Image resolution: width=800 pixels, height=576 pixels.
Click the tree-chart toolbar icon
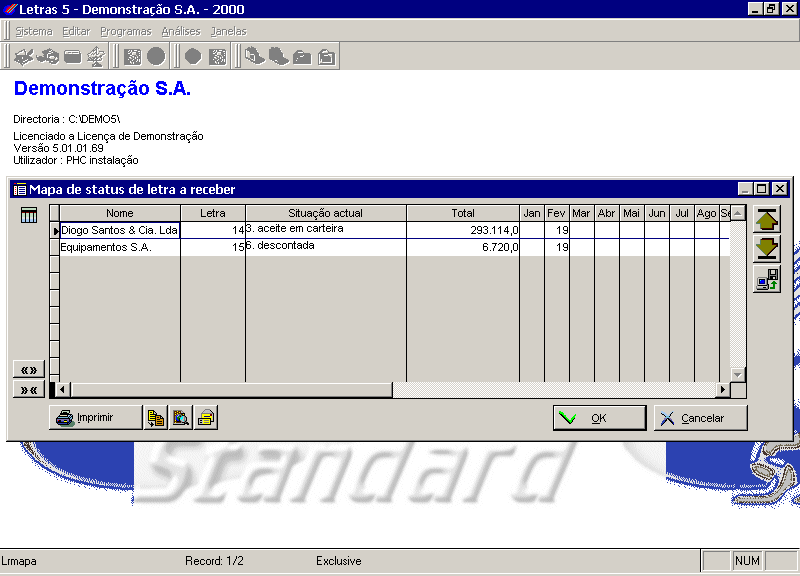96,56
